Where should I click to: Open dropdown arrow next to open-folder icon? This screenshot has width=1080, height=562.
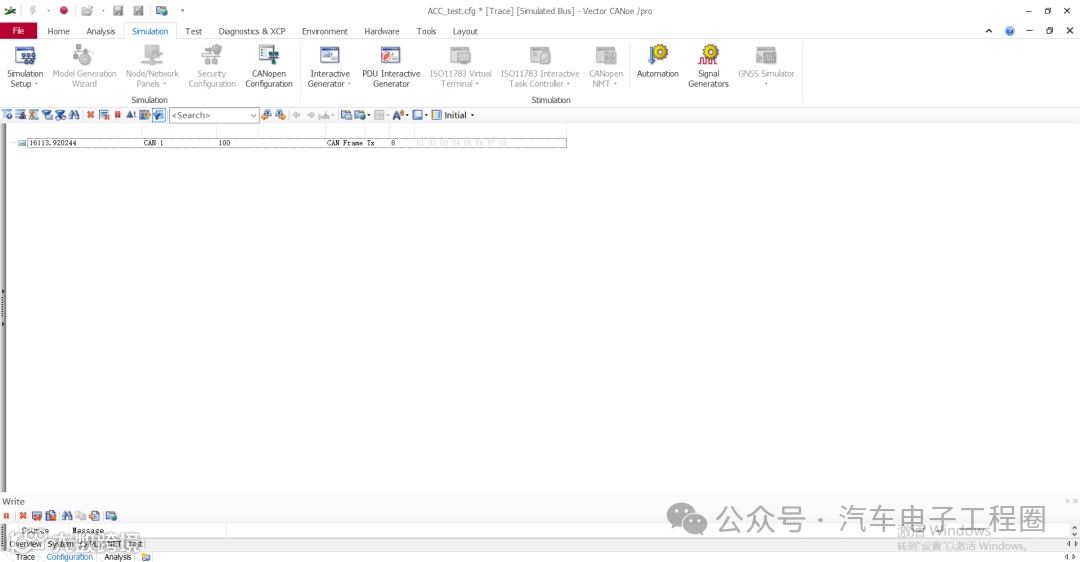point(103,10)
